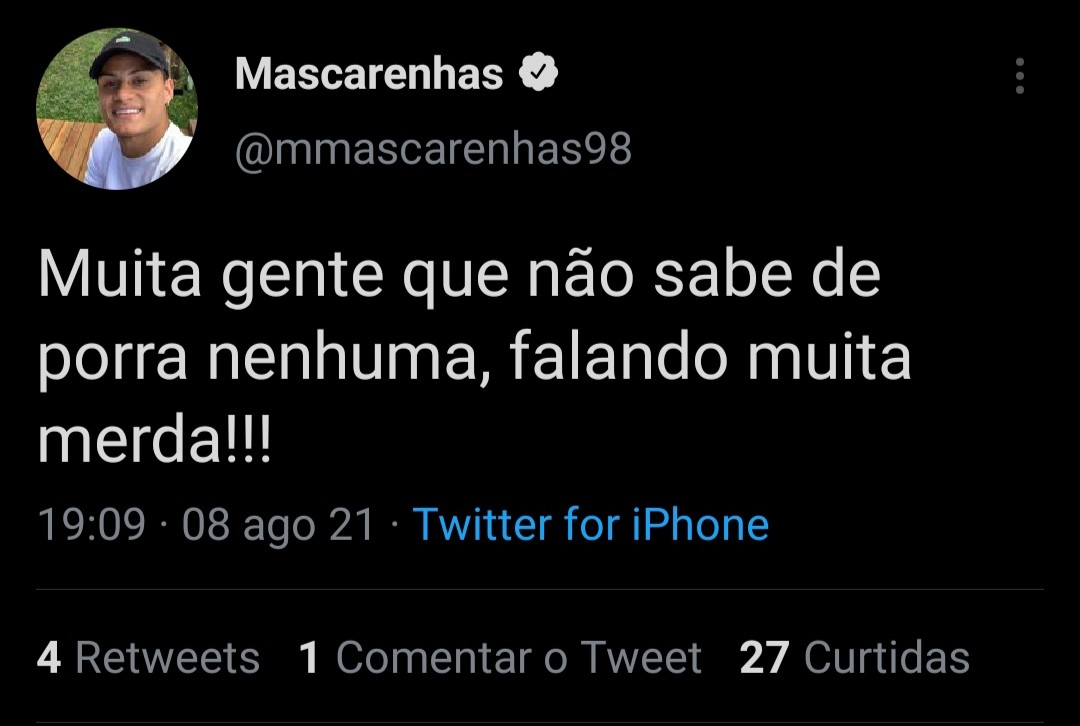Screen dimensions: 1080x726
Task: Click the tweet line starting with Muita gente
Action: 459,276
